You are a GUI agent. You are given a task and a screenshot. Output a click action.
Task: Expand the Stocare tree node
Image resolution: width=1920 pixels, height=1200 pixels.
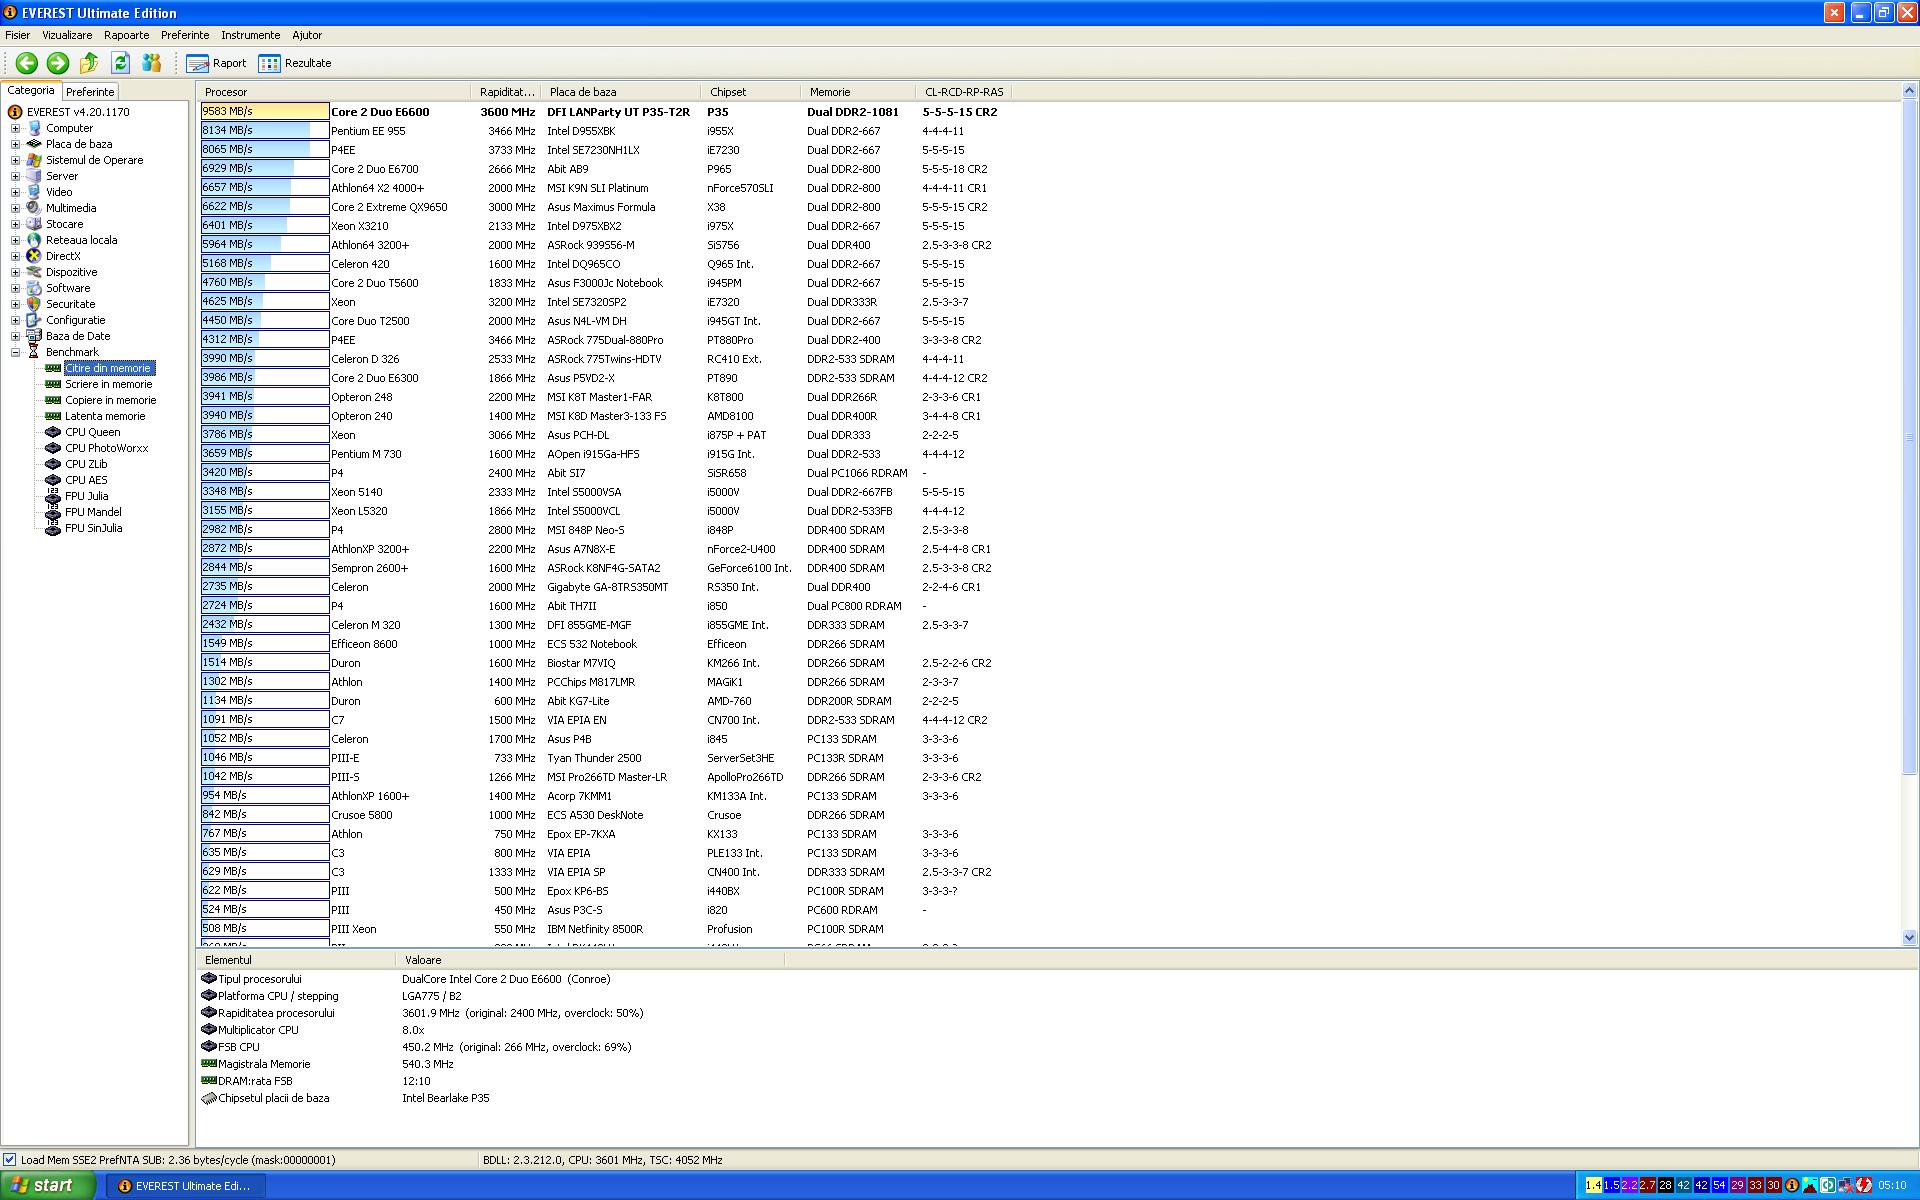click(x=15, y=224)
